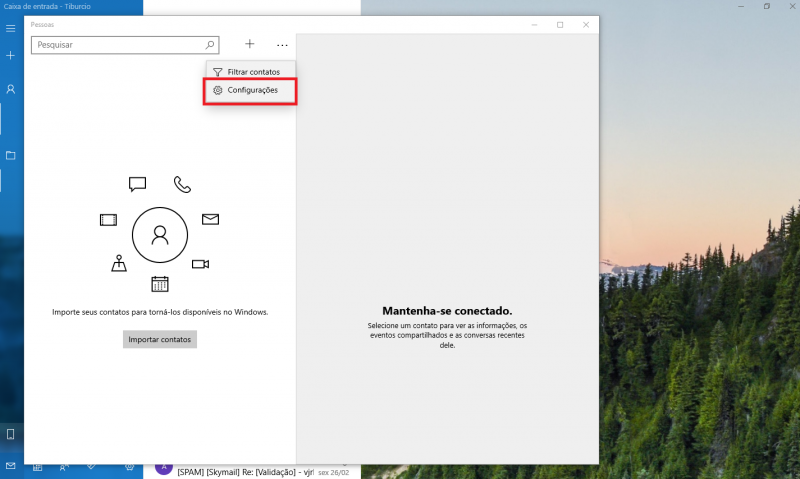This screenshot has width=800, height=479.
Task: Click the magnifier icon in the search box
Action: point(210,45)
